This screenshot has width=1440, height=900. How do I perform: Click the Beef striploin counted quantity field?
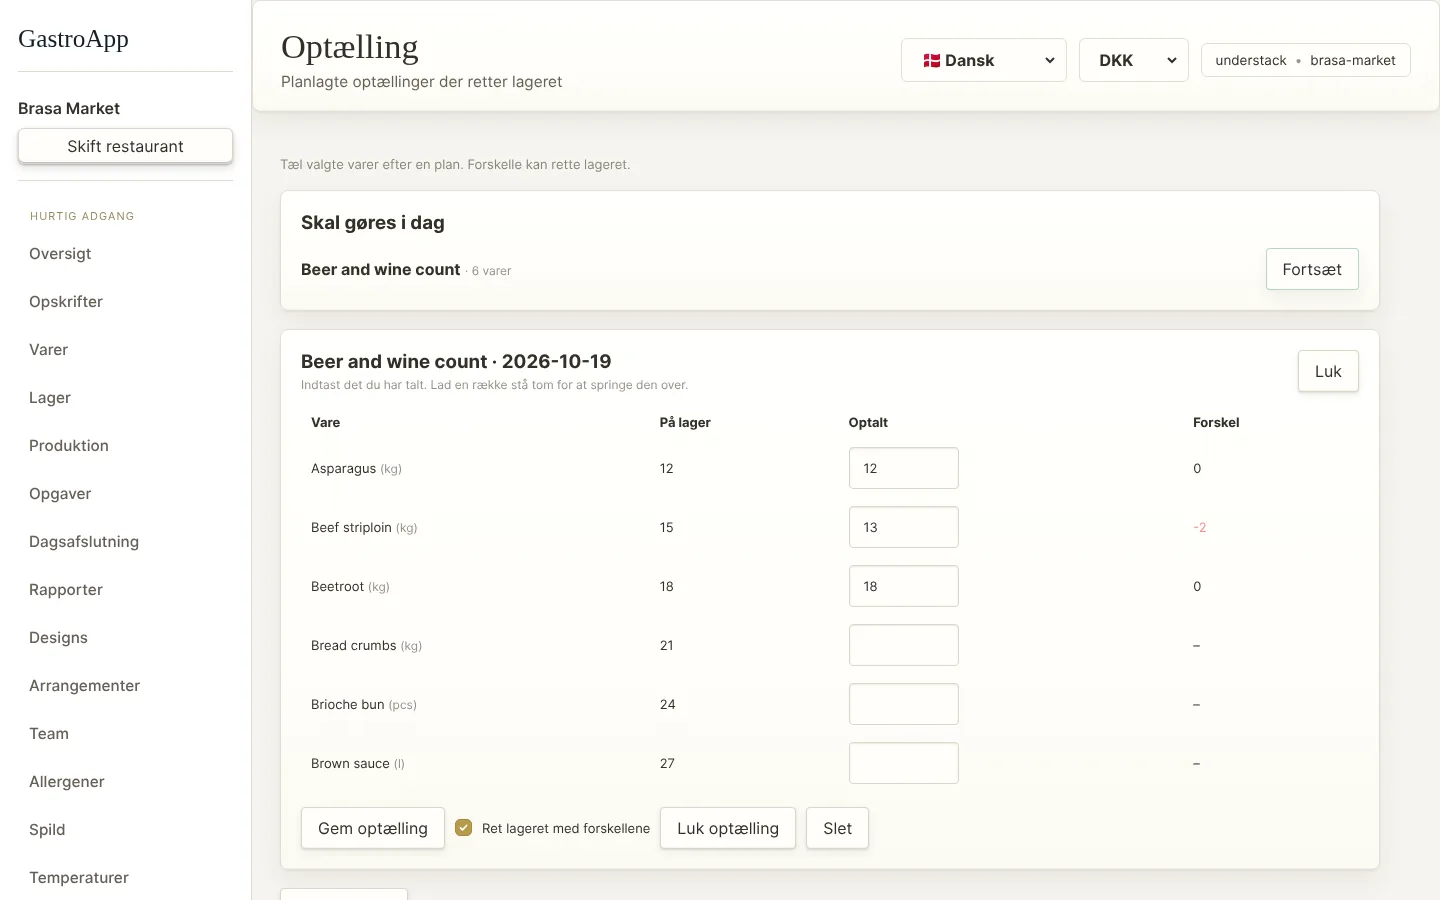(904, 527)
